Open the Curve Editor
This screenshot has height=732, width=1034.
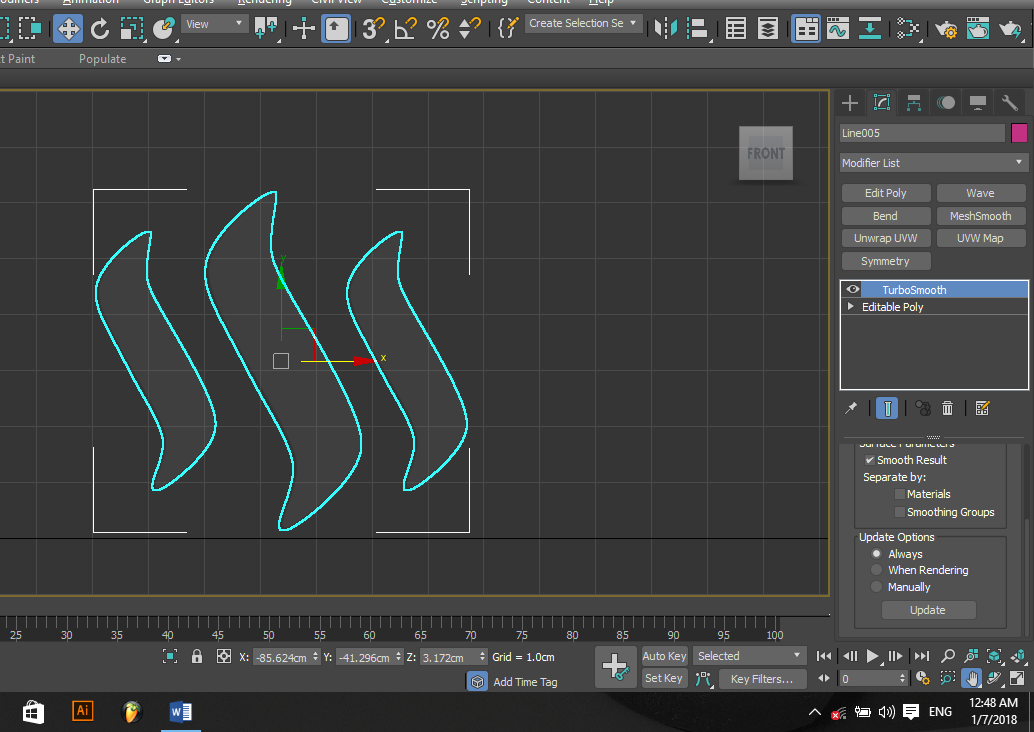pos(837,28)
